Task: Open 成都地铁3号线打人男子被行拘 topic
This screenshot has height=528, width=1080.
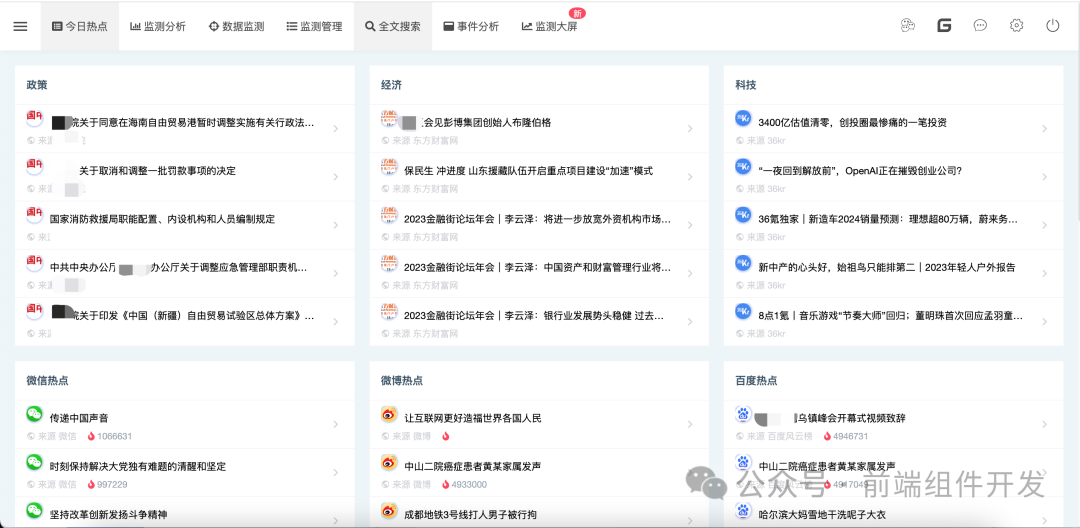Action: coord(470,514)
